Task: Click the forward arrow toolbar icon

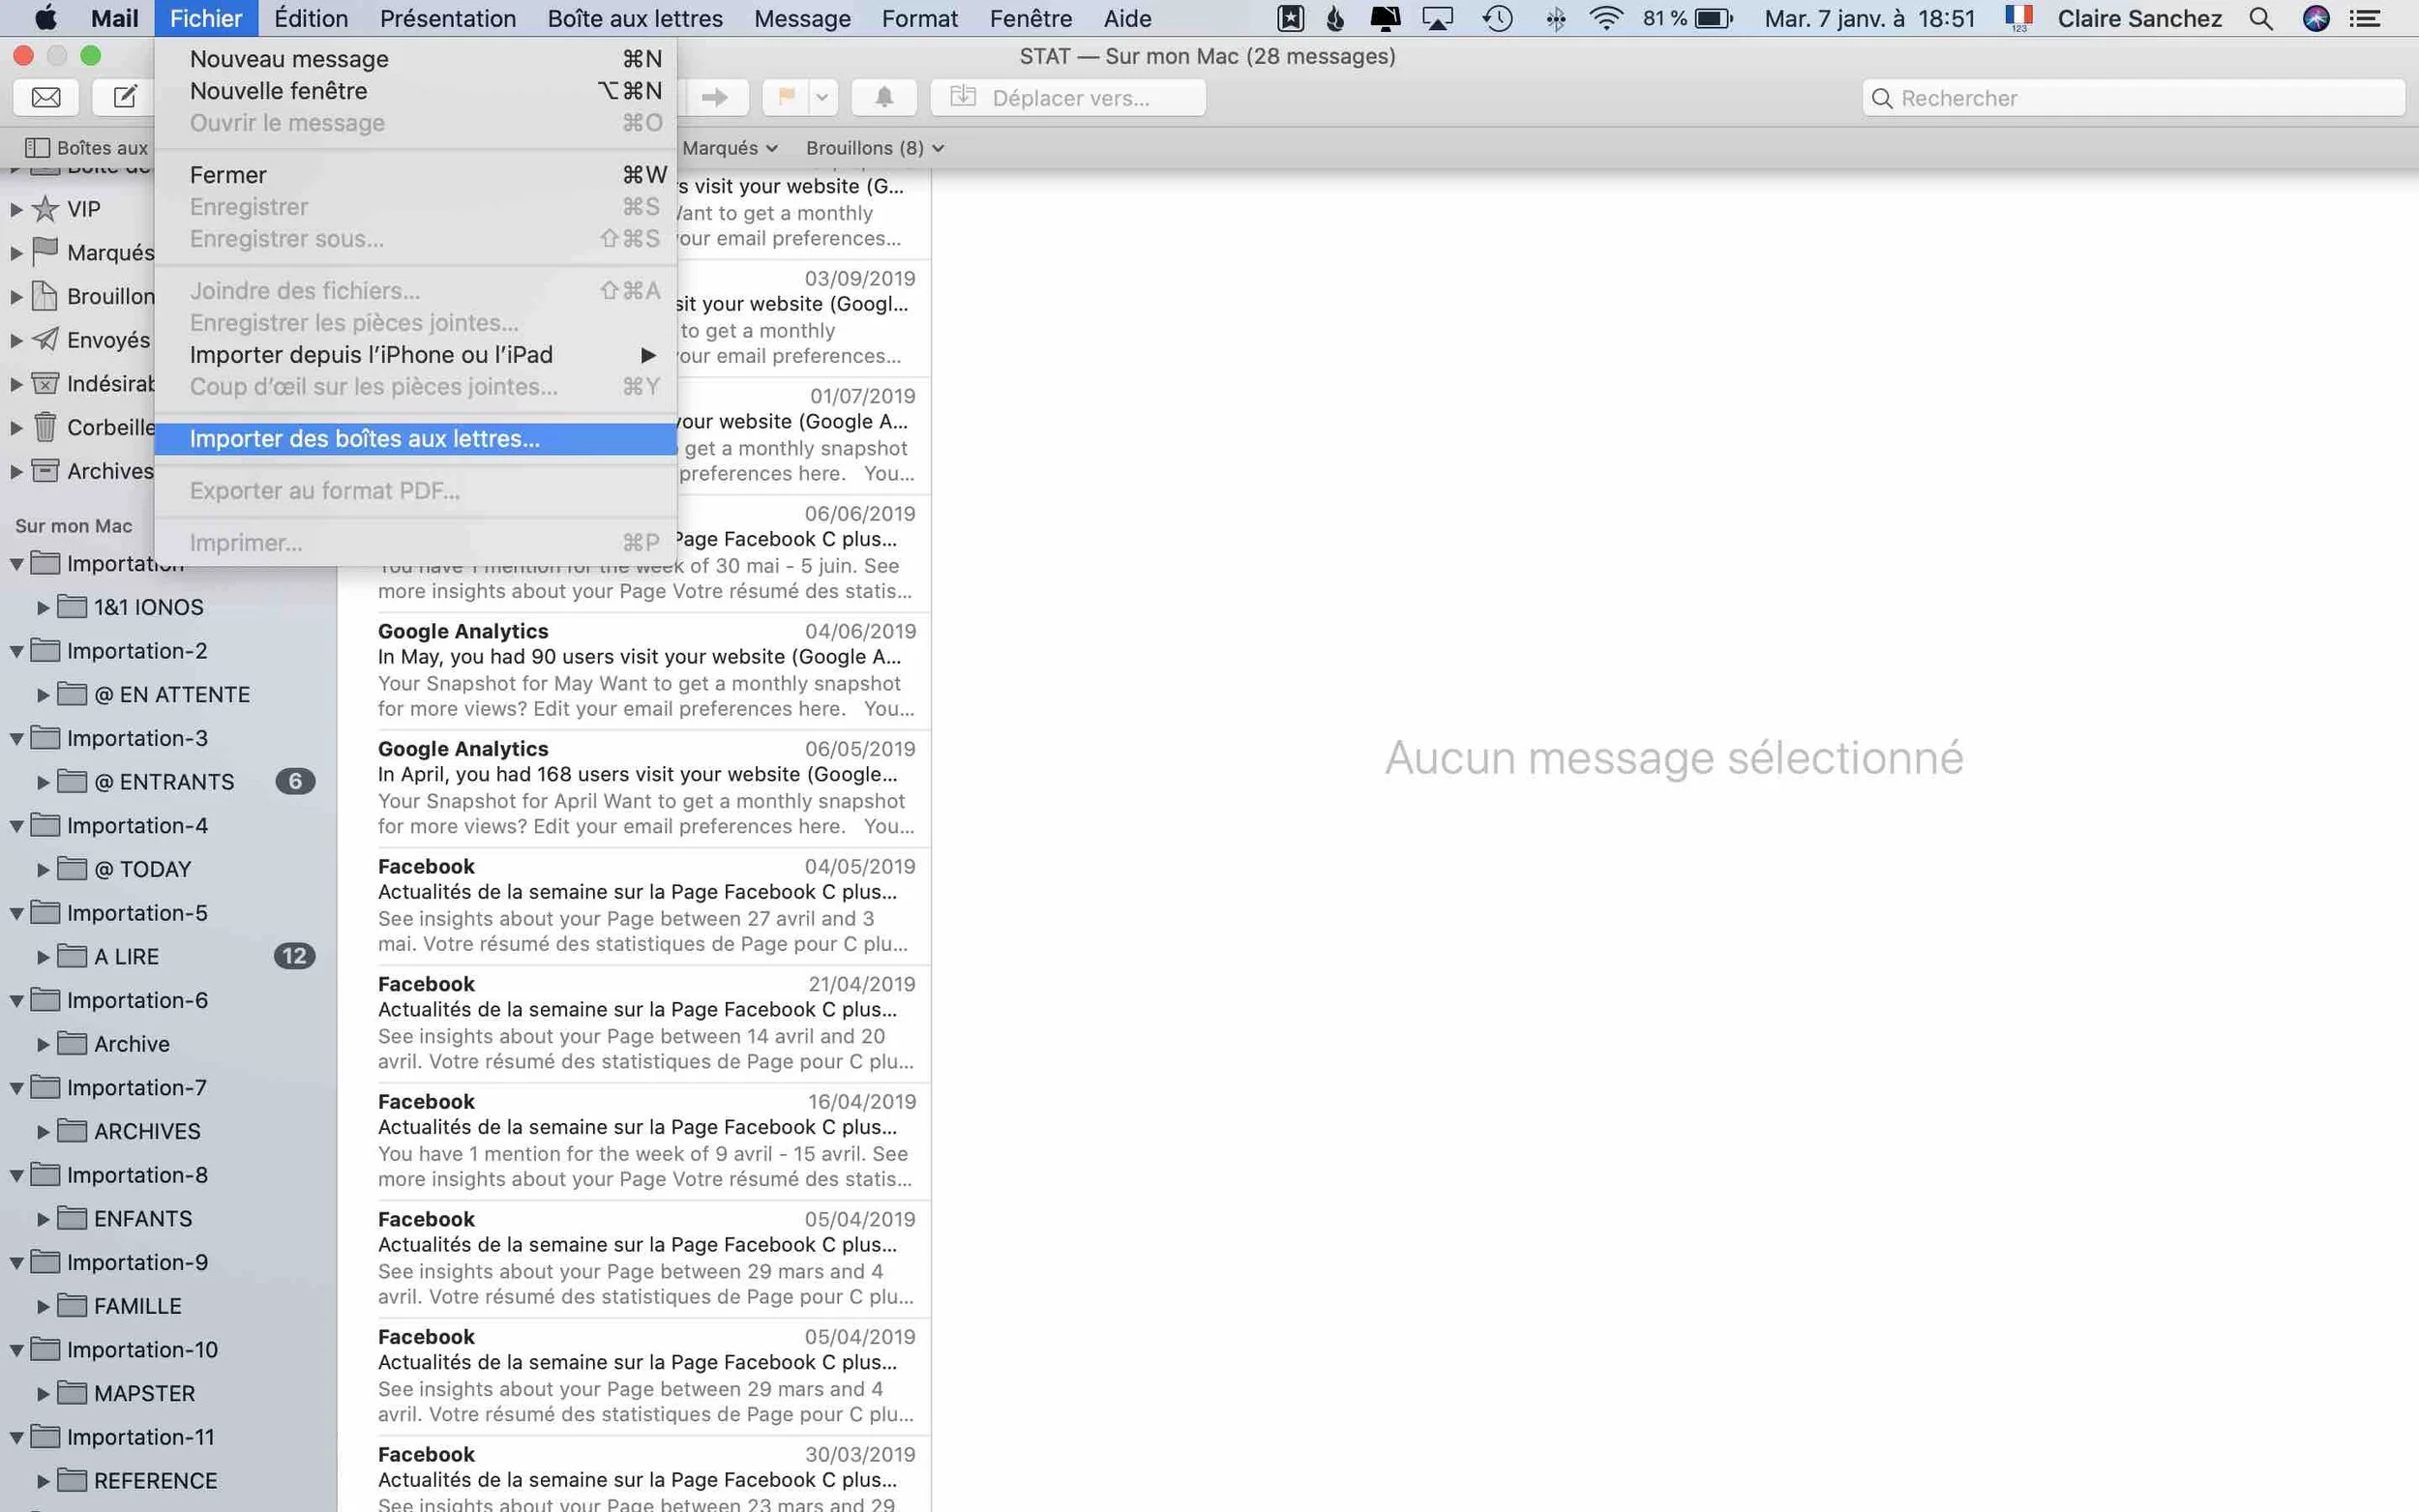Action: click(714, 98)
